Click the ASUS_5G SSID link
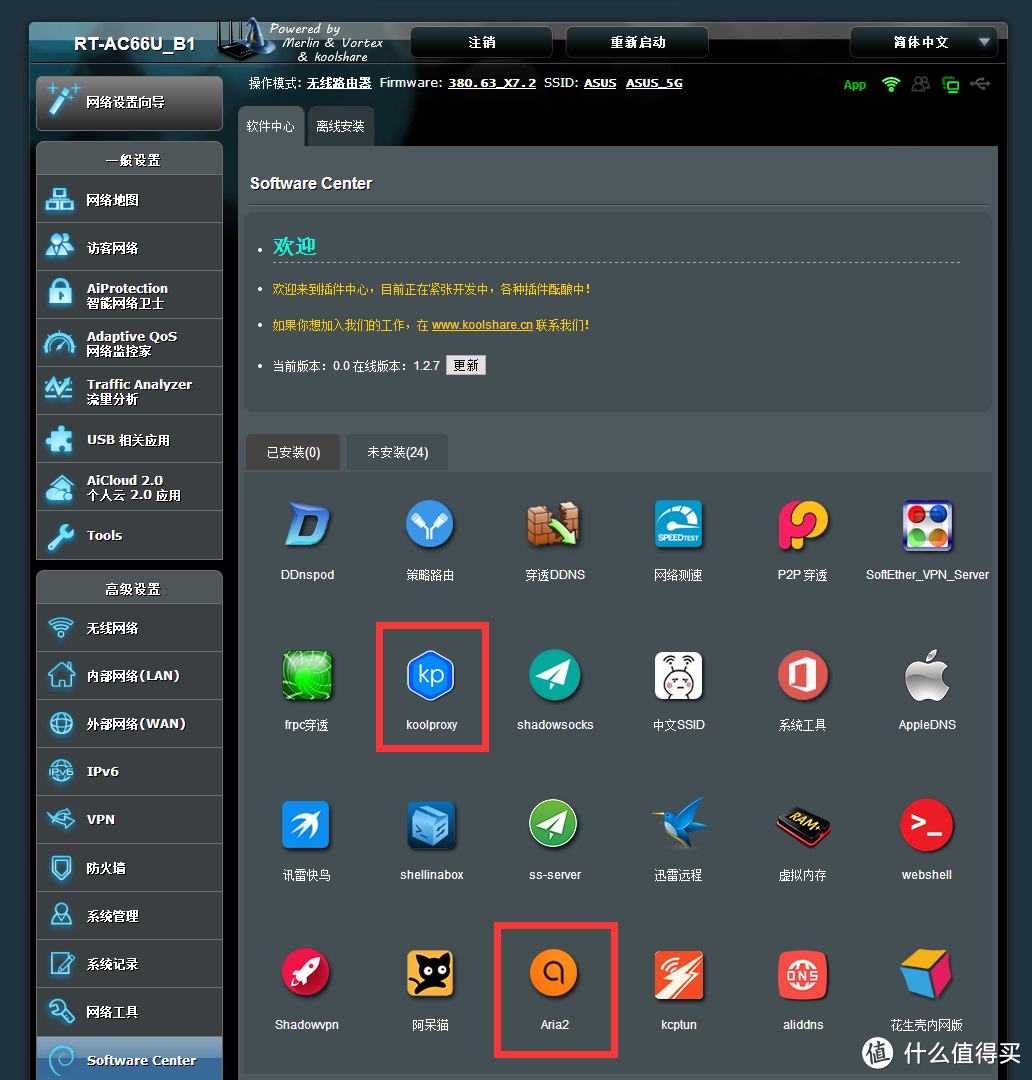This screenshot has width=1032, height=1080. pos(654,83)
